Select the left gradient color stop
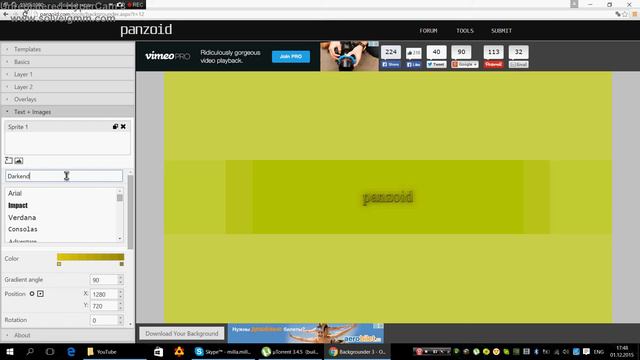The width and height of the screenshot is (640, 360). [59, 264]
